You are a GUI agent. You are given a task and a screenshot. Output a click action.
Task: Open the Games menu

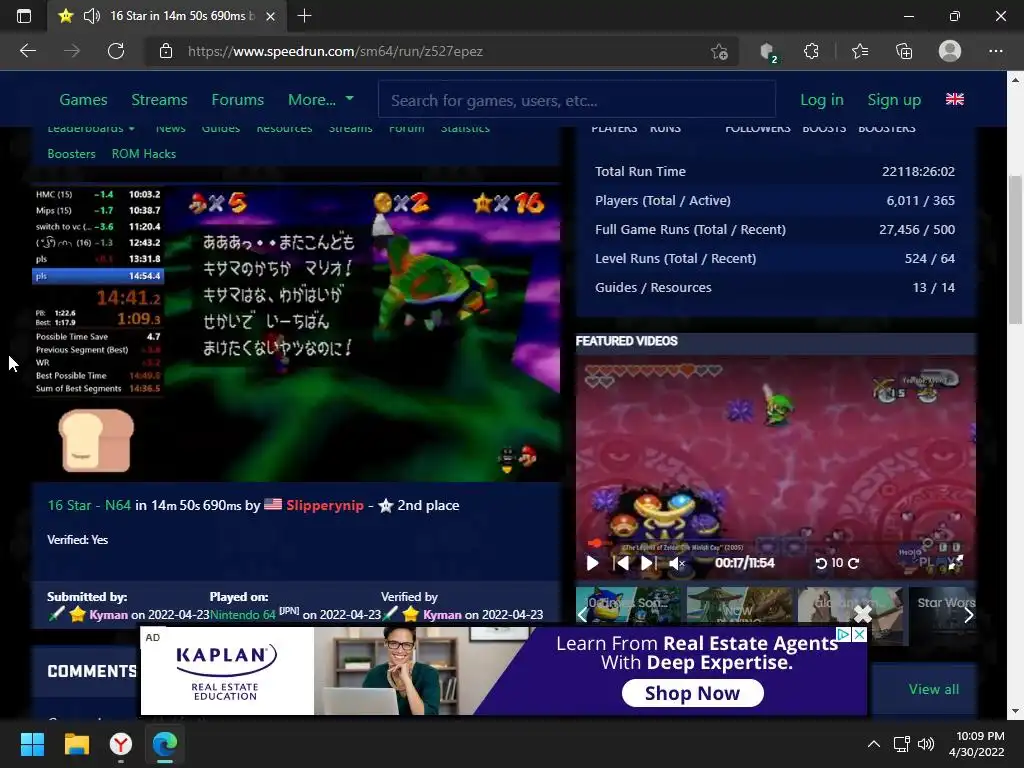(84, 100)
